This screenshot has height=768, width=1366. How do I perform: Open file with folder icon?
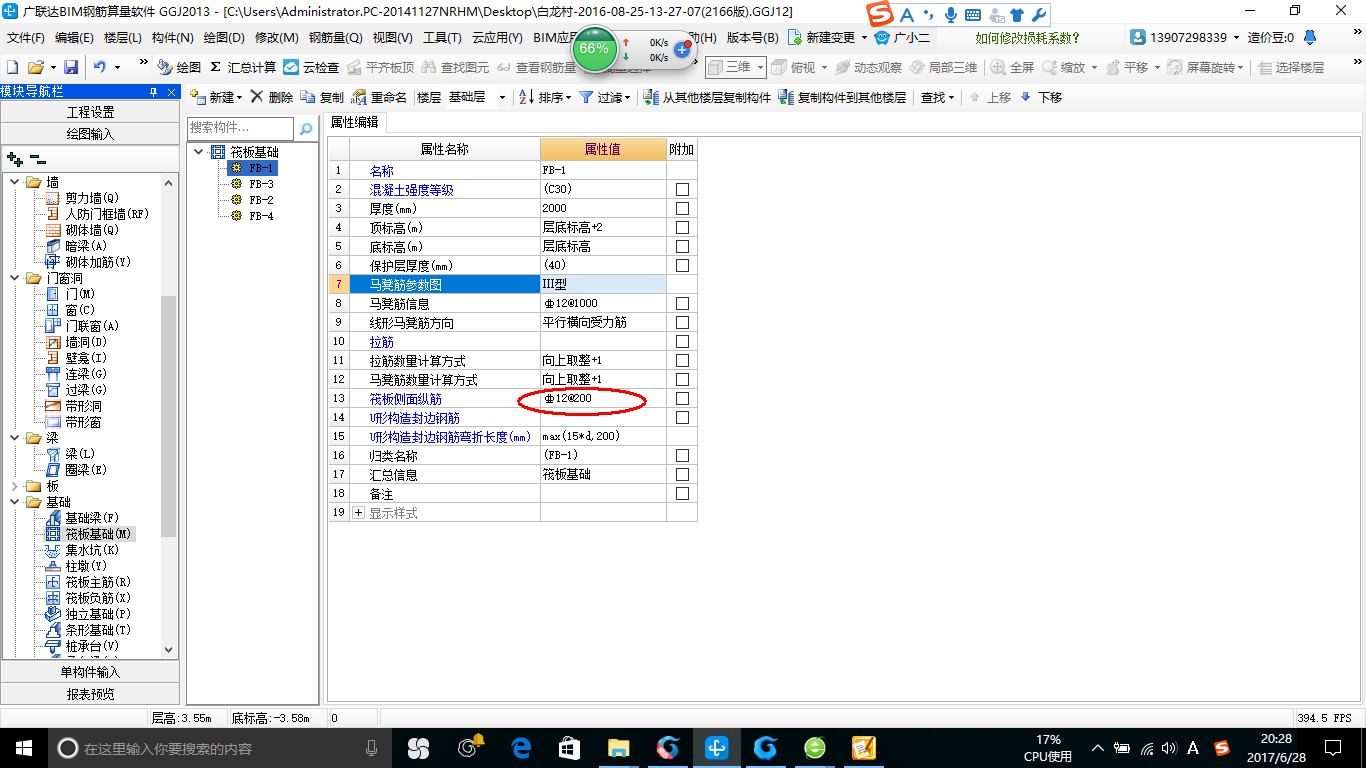point(35,67)
